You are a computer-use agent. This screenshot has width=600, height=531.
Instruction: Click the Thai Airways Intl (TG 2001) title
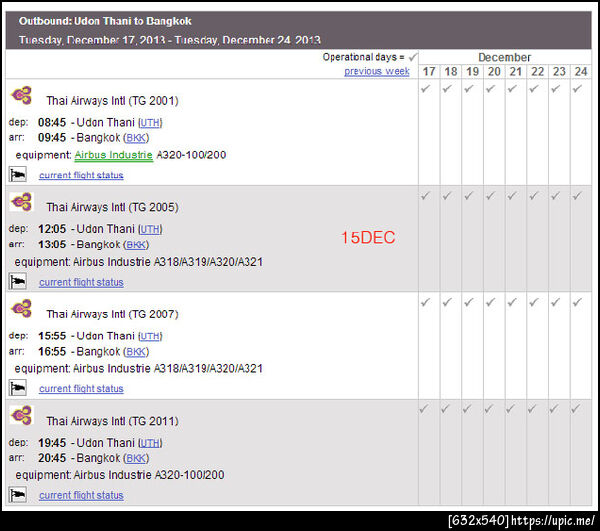[112, 101]
